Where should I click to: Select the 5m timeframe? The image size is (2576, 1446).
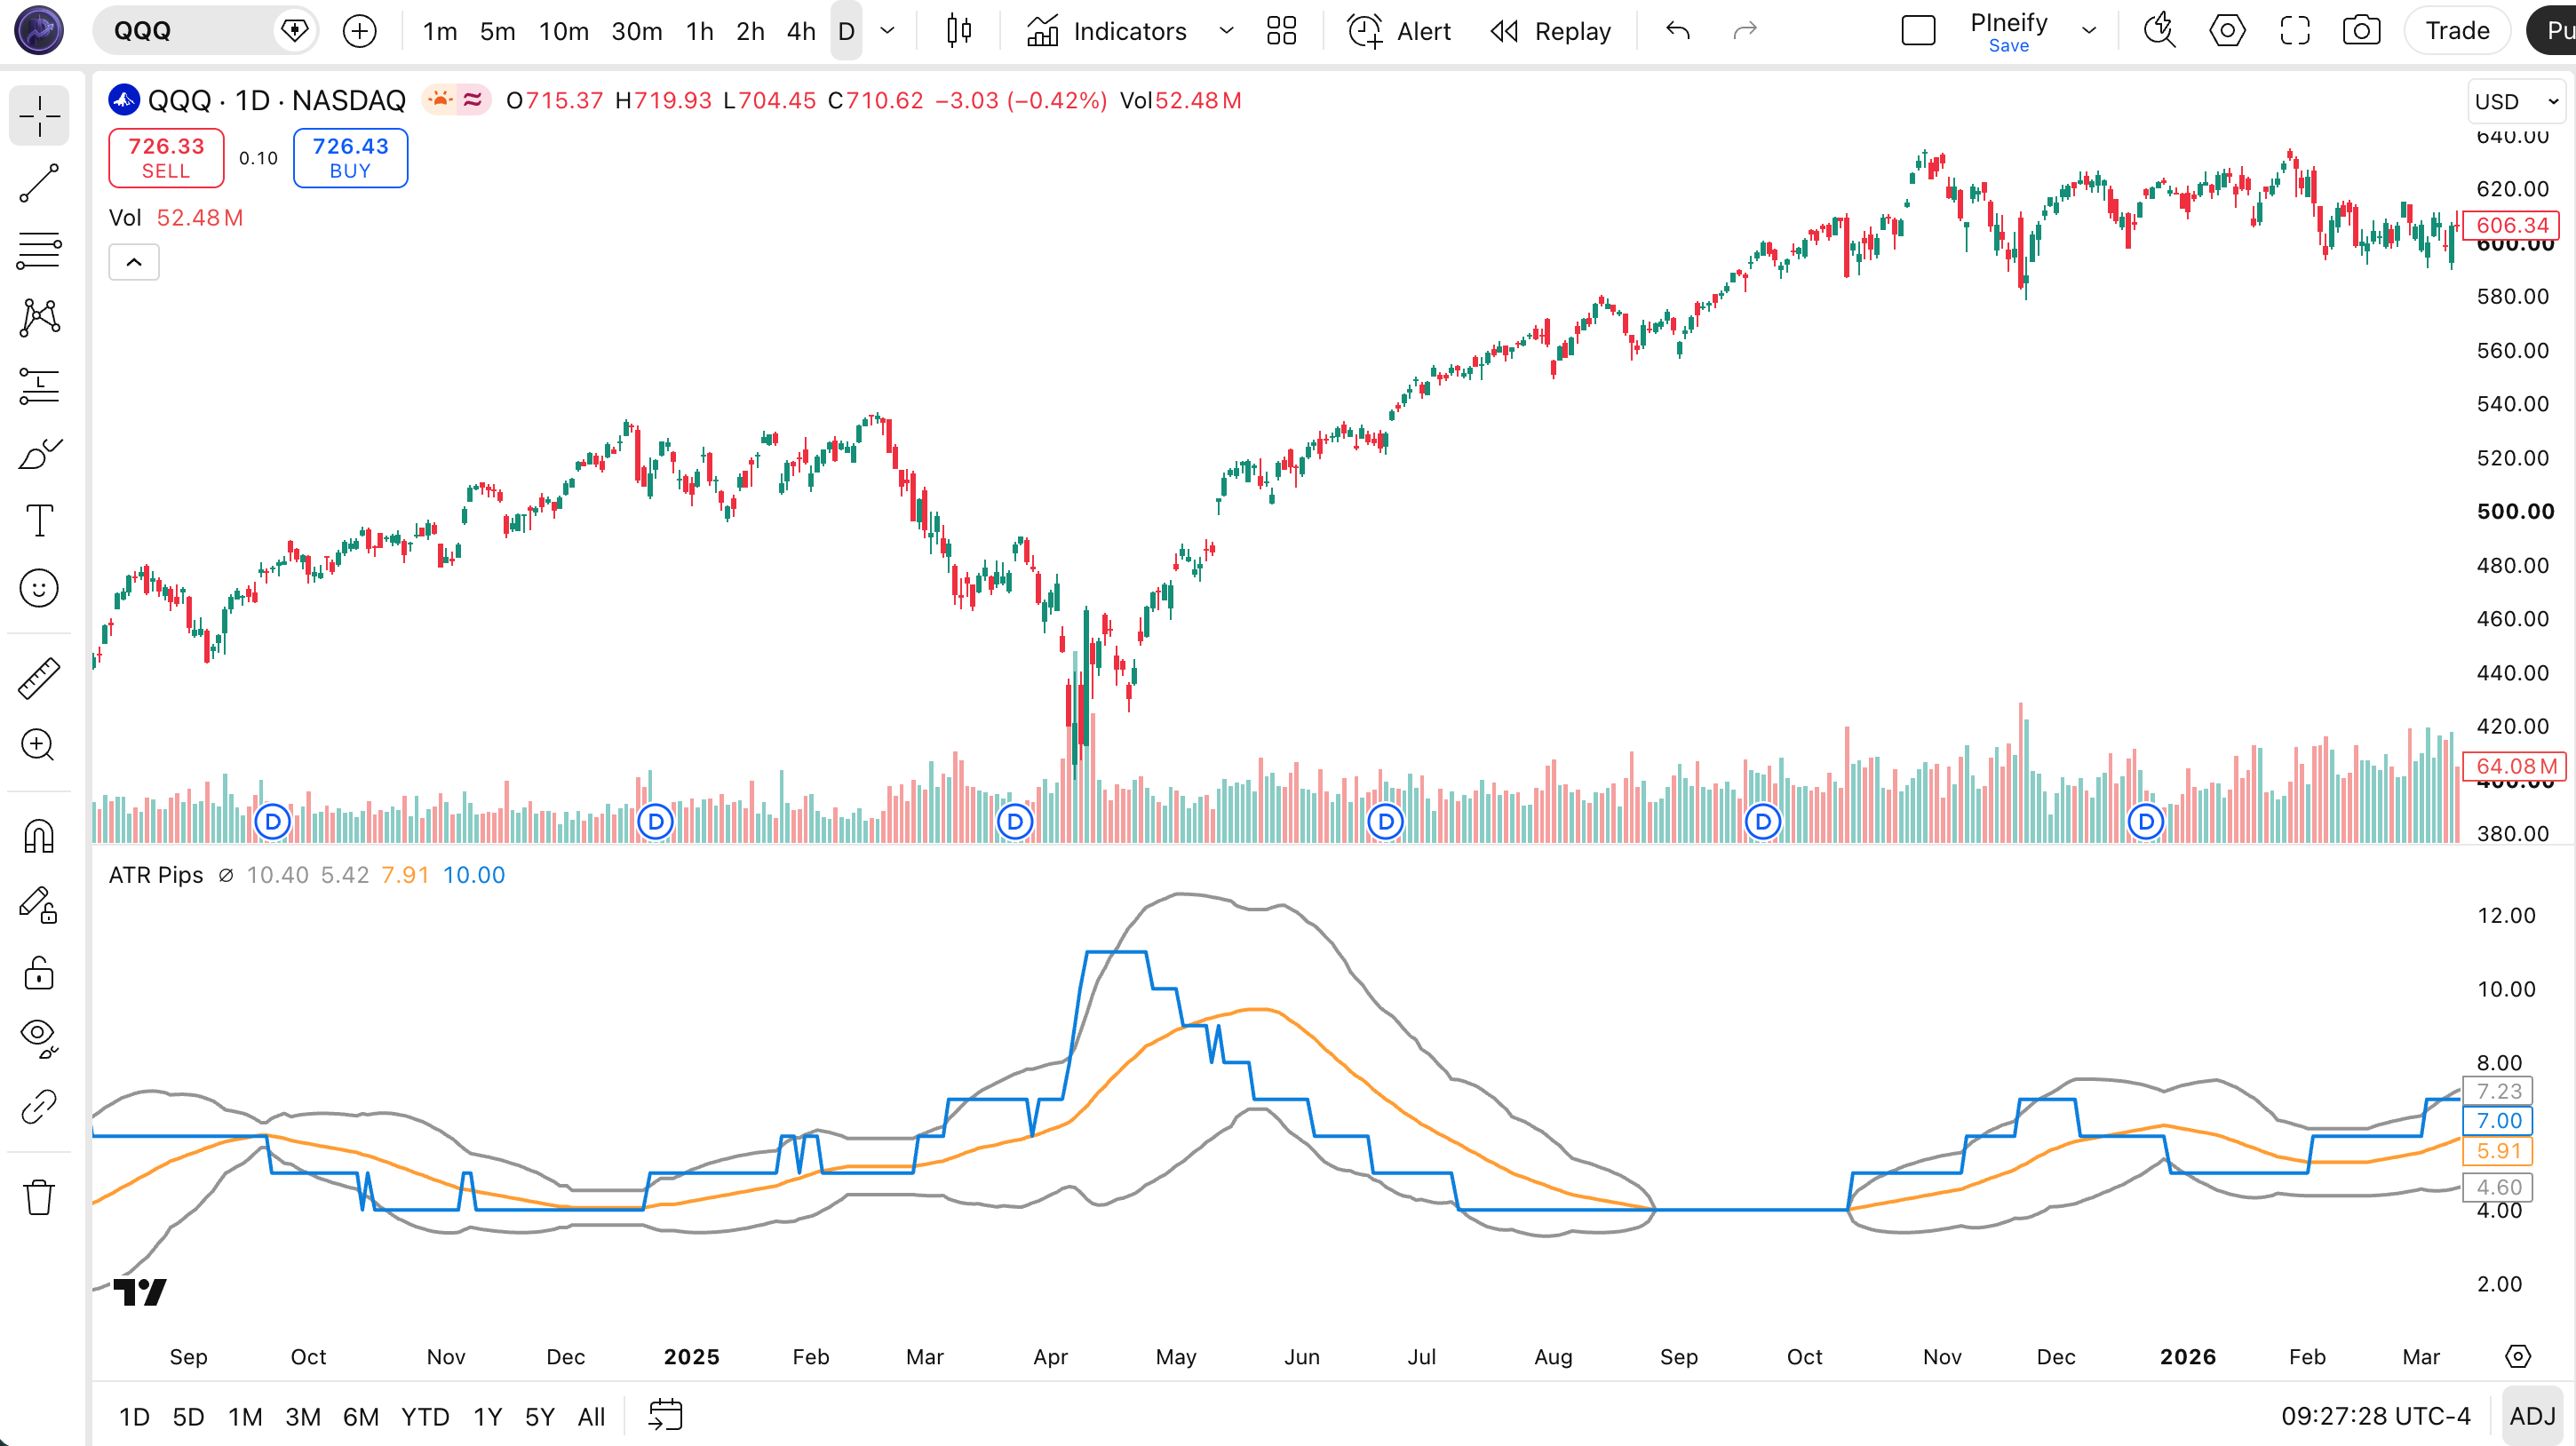(x=497, y=31)
